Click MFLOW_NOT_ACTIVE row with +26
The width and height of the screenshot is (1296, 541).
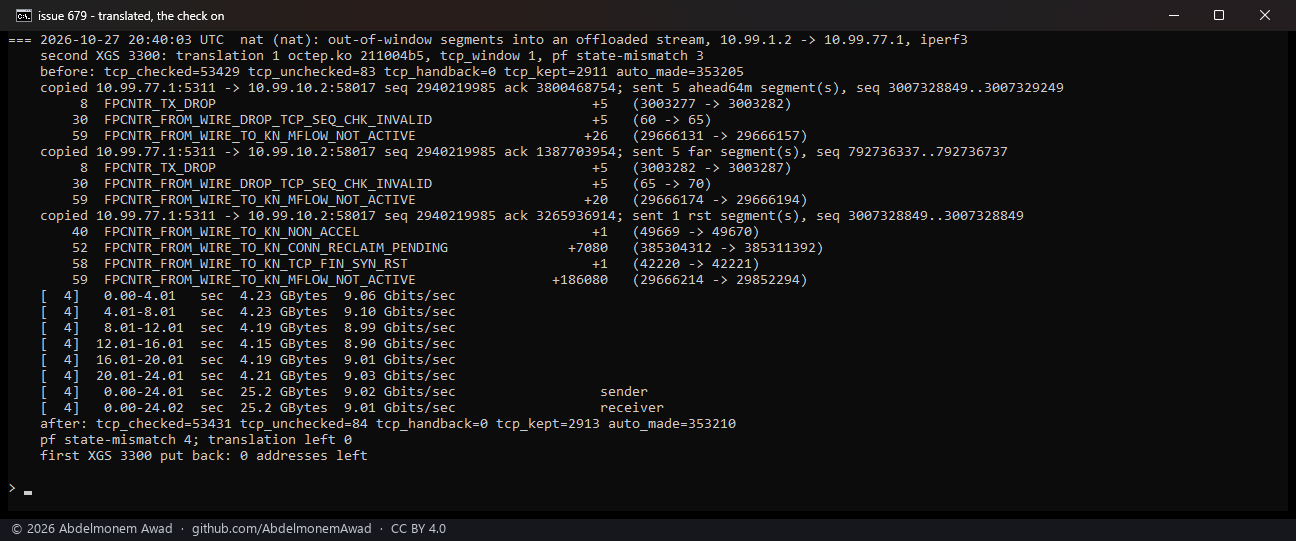pyautogui.click(x=440, y=136)
